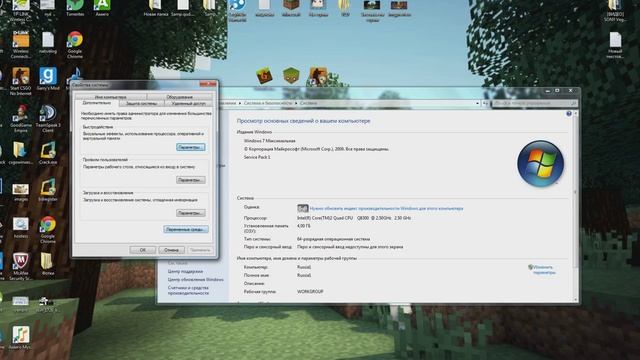Select TP-LINK Wireless desktop shortcut
Screen dimensions: 640x360
tap(20, 10)
